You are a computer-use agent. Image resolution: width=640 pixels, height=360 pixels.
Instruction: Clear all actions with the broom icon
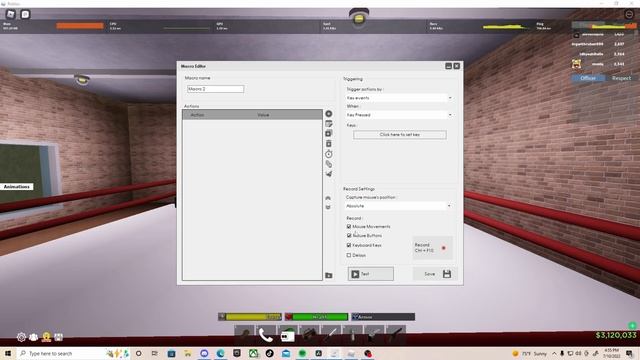point(329,174)
